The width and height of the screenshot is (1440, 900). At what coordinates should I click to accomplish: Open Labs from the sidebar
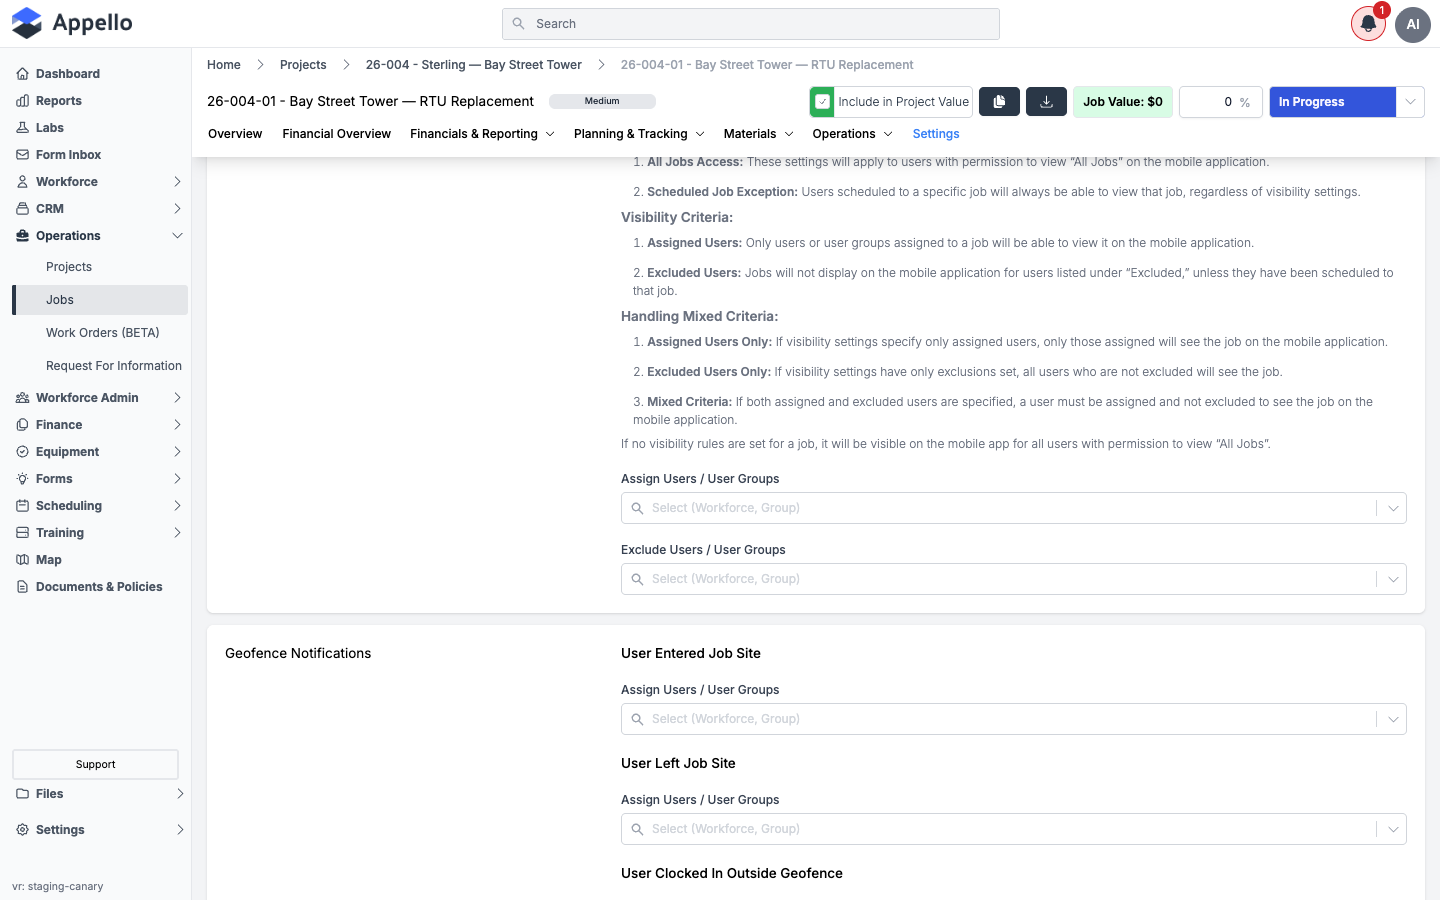[49, 128]
